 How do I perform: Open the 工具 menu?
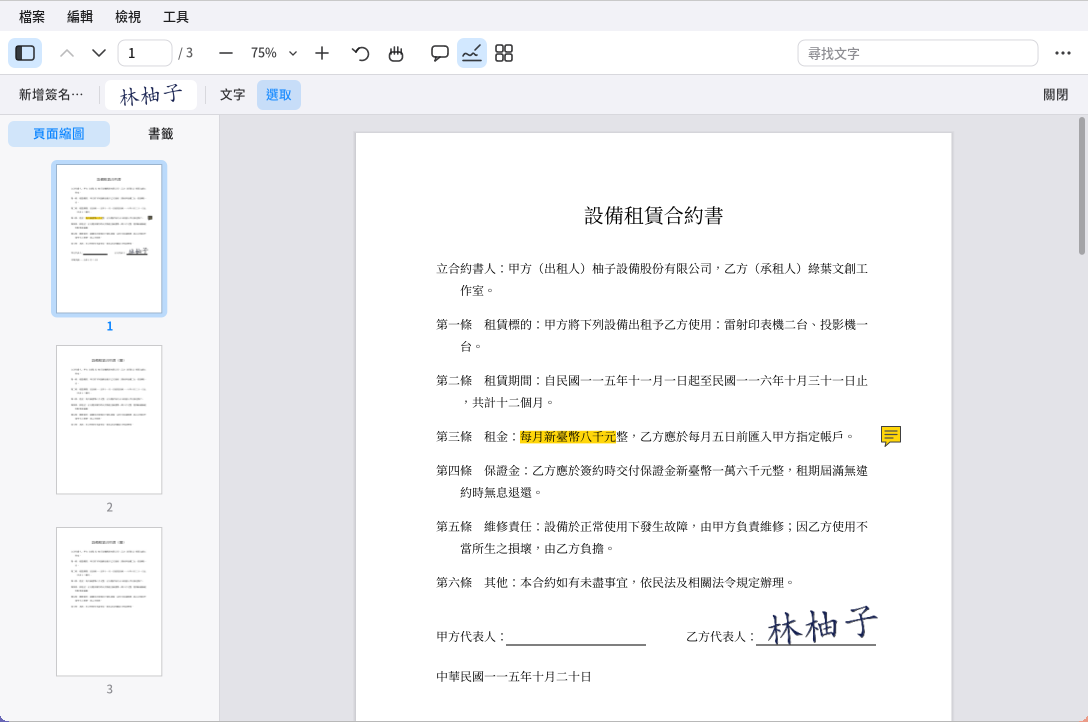pos(176,17)
